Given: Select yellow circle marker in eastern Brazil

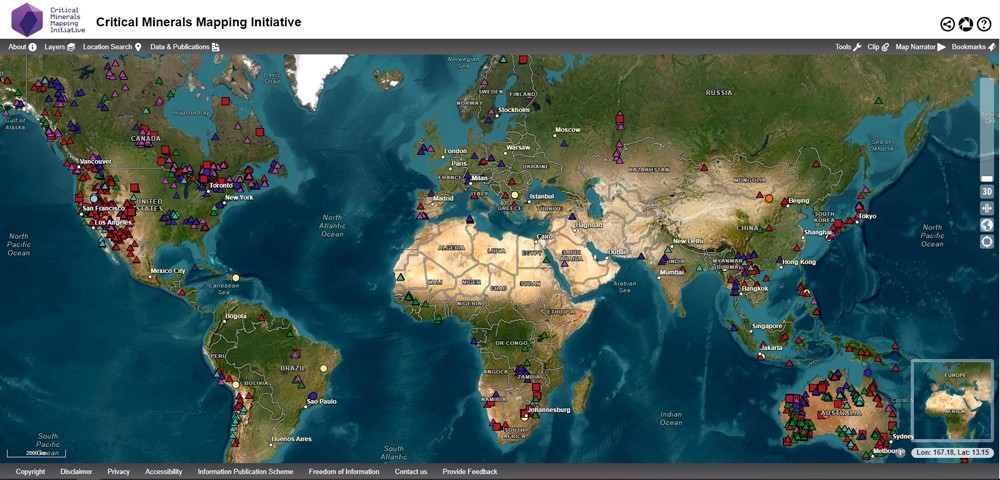Looking at the screenshot, I should pyautogui.click(x=323, y=368).
